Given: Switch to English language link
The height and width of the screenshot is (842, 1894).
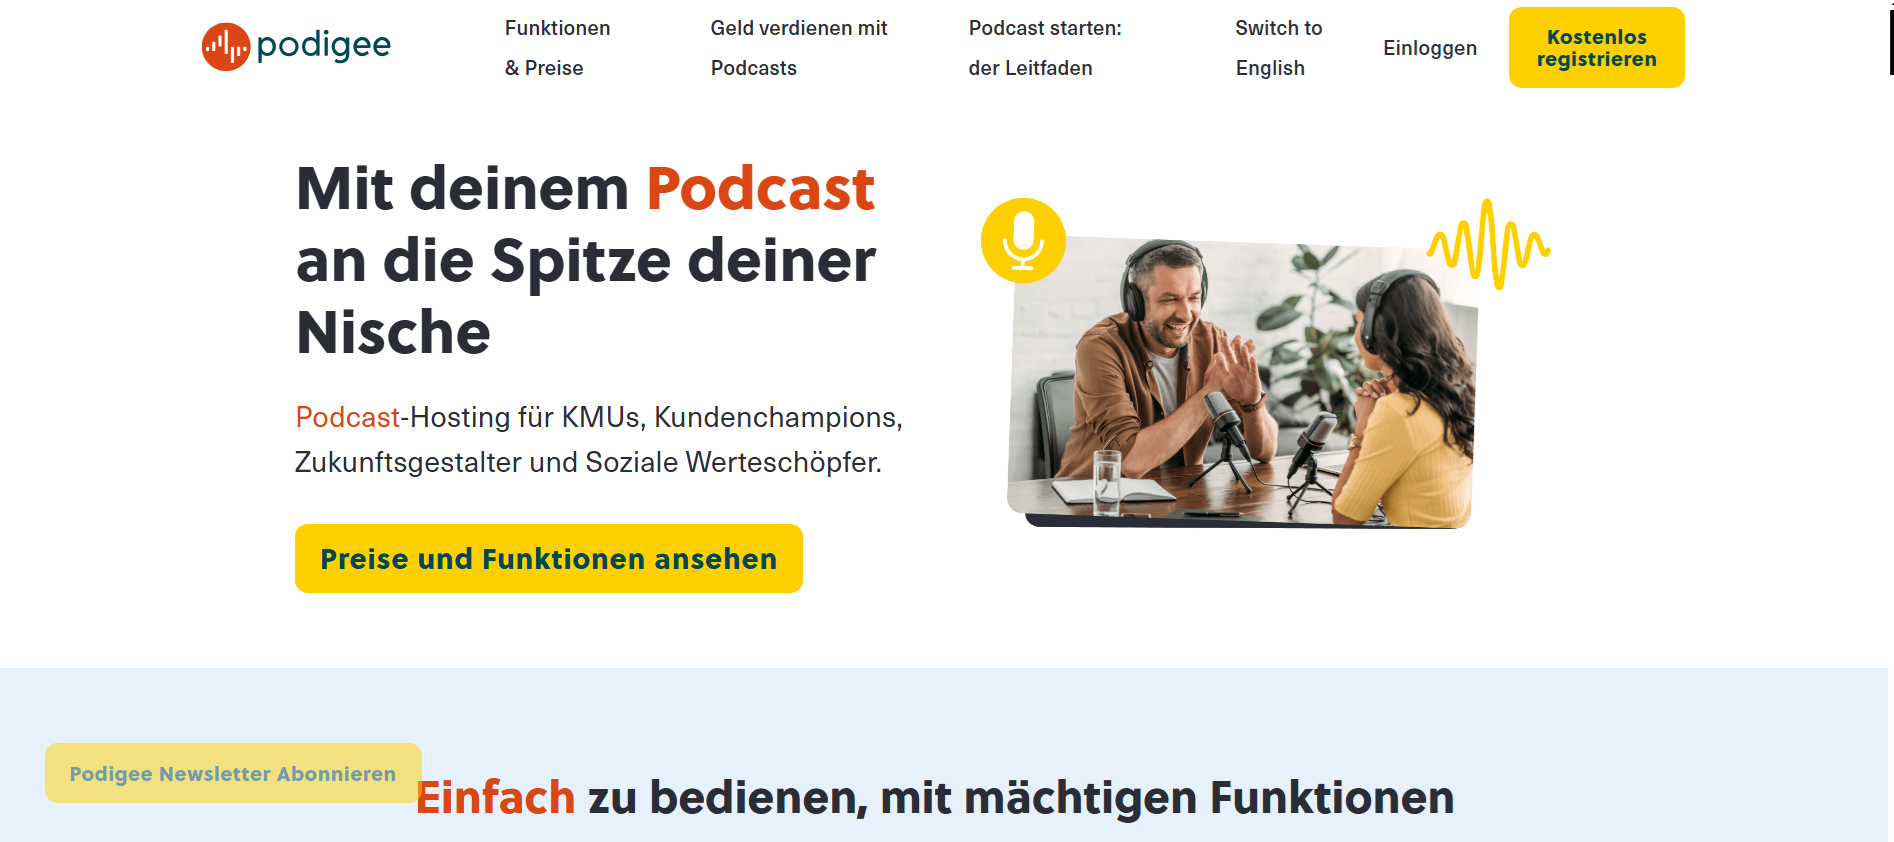Looking at the screenshot, I should point(1278,48).
